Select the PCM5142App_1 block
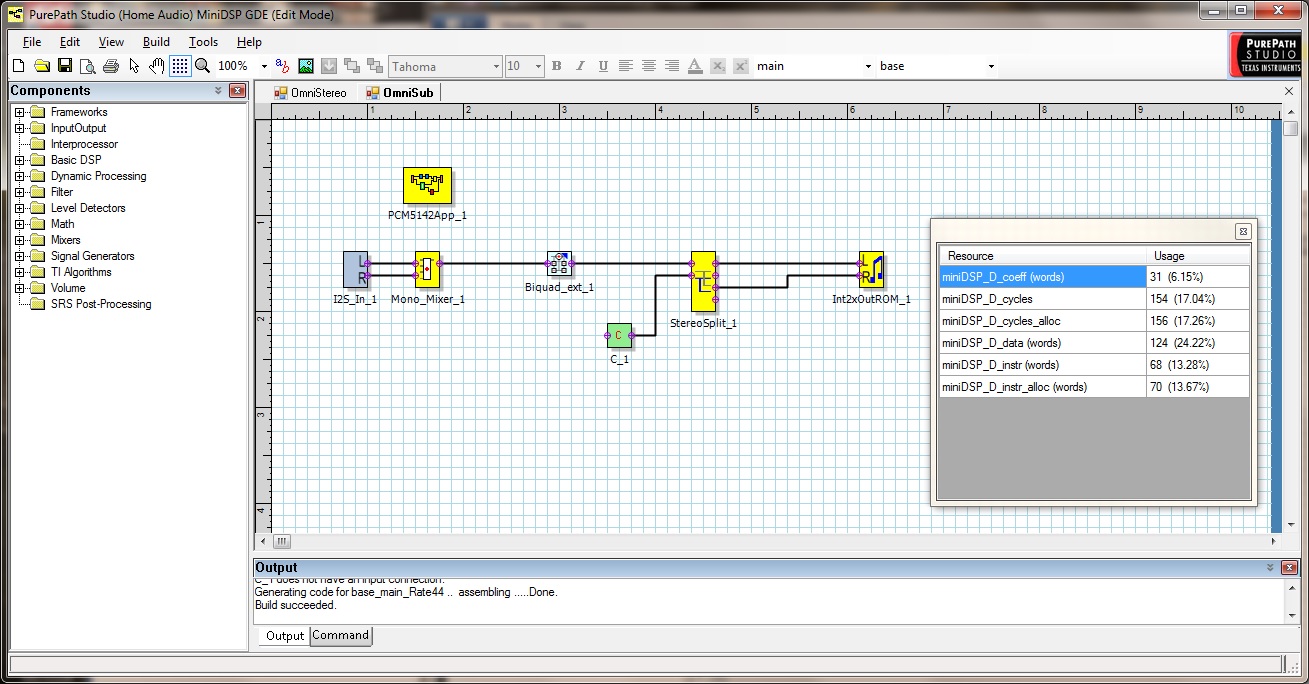 coord(427,185)
